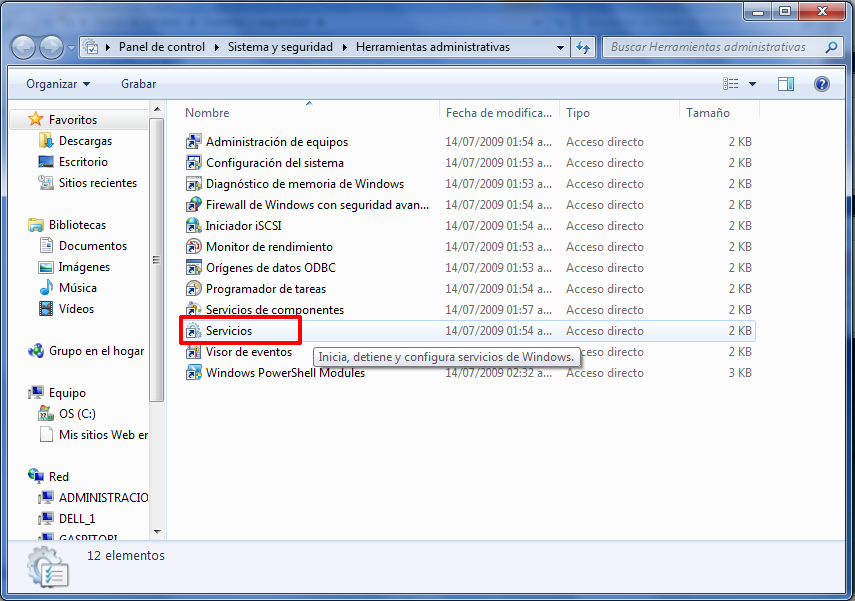Click 'Panel de control' breadcrumb

tap(162, 47)
